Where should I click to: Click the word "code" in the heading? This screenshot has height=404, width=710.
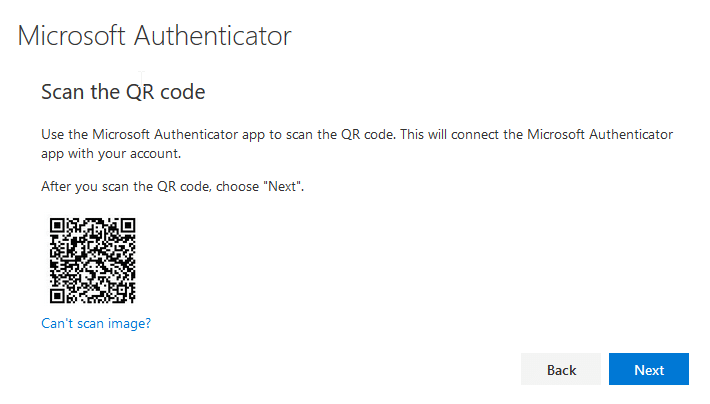pos(183,92)
